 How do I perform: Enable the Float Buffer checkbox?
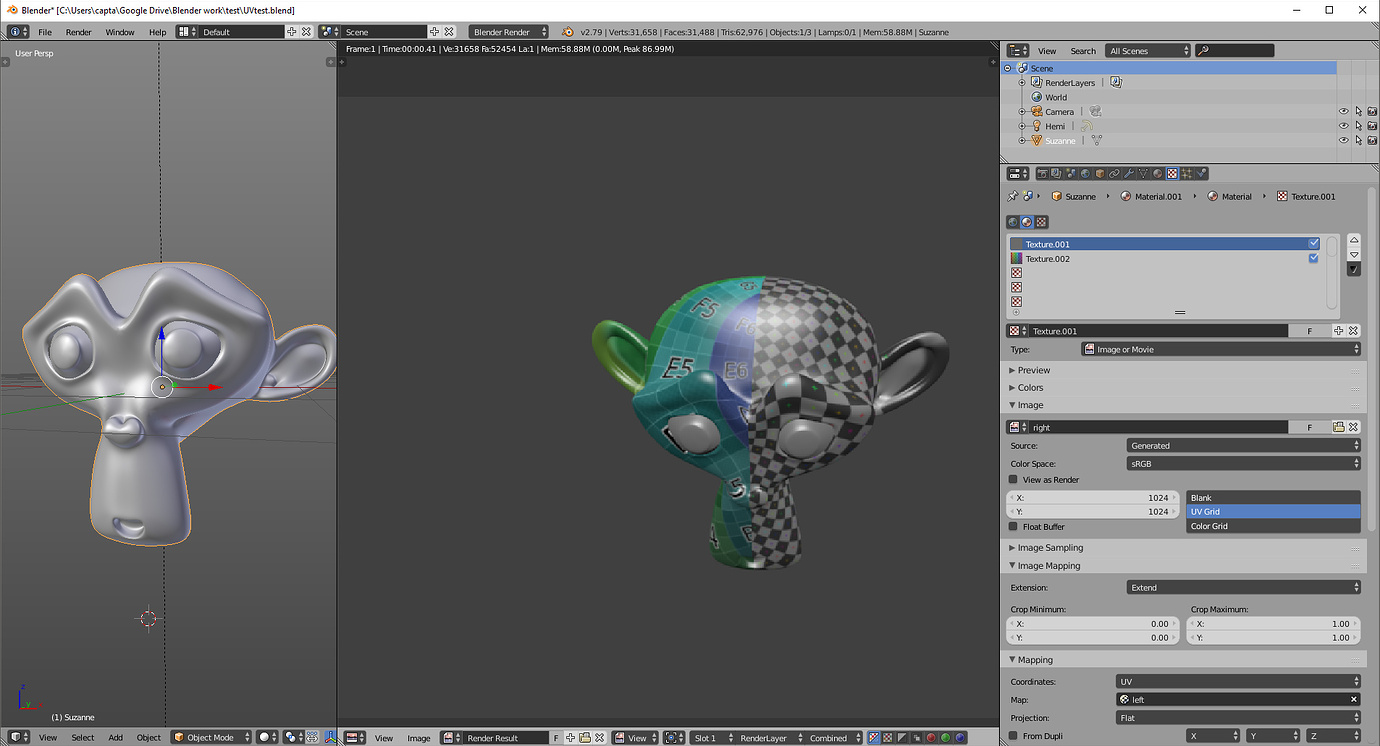(x=1014, y=527)
